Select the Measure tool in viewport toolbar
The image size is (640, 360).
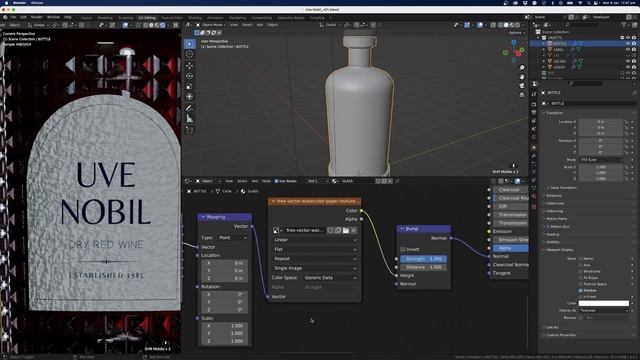tap(189, 119)
